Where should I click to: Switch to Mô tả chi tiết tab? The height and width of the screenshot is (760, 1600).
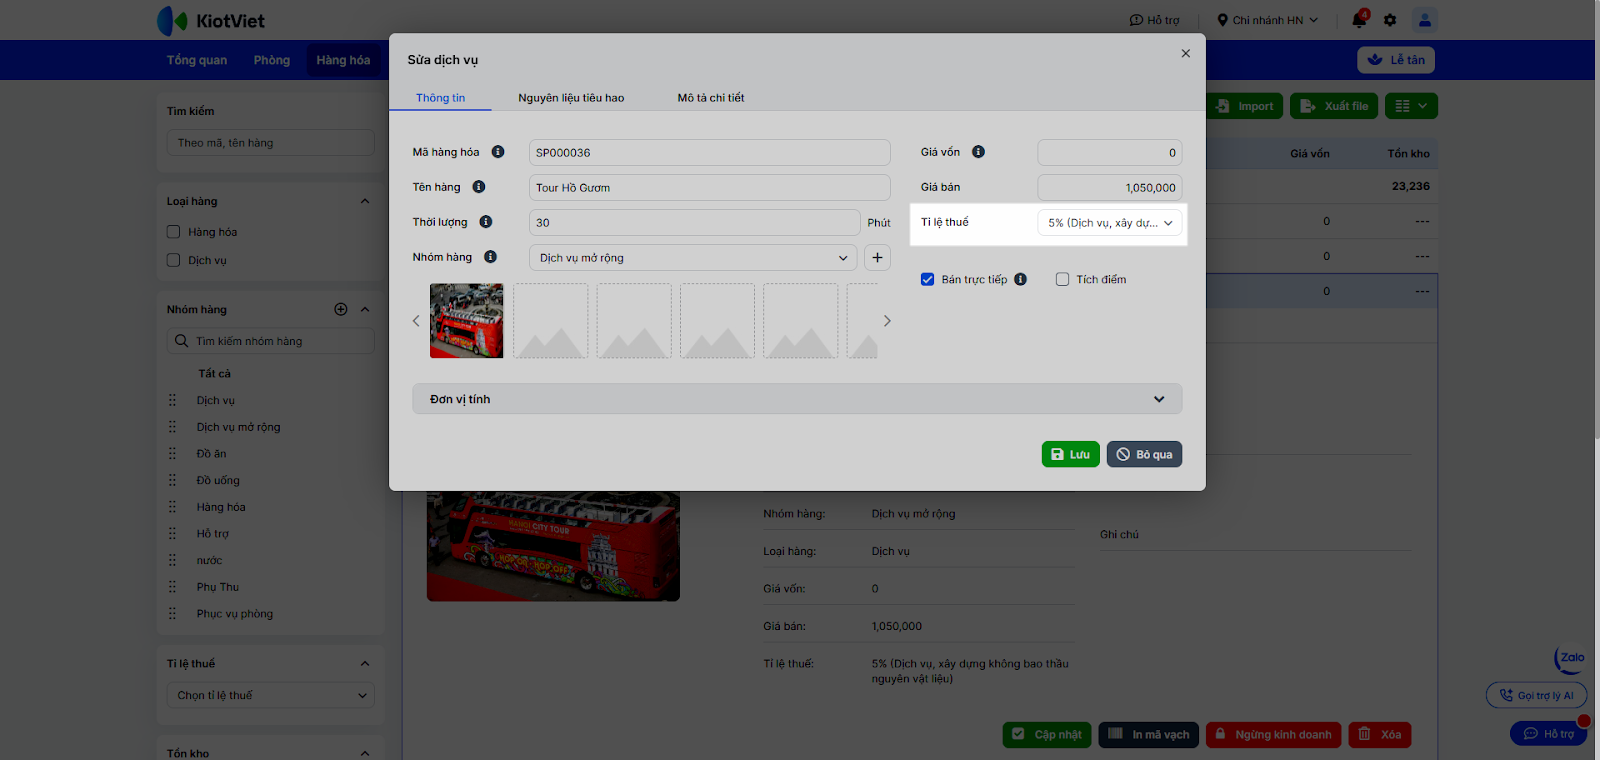[x=711, y=98]
